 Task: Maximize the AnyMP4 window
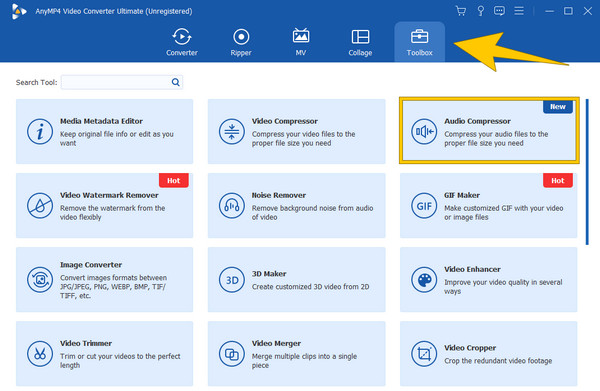(569, 11)
